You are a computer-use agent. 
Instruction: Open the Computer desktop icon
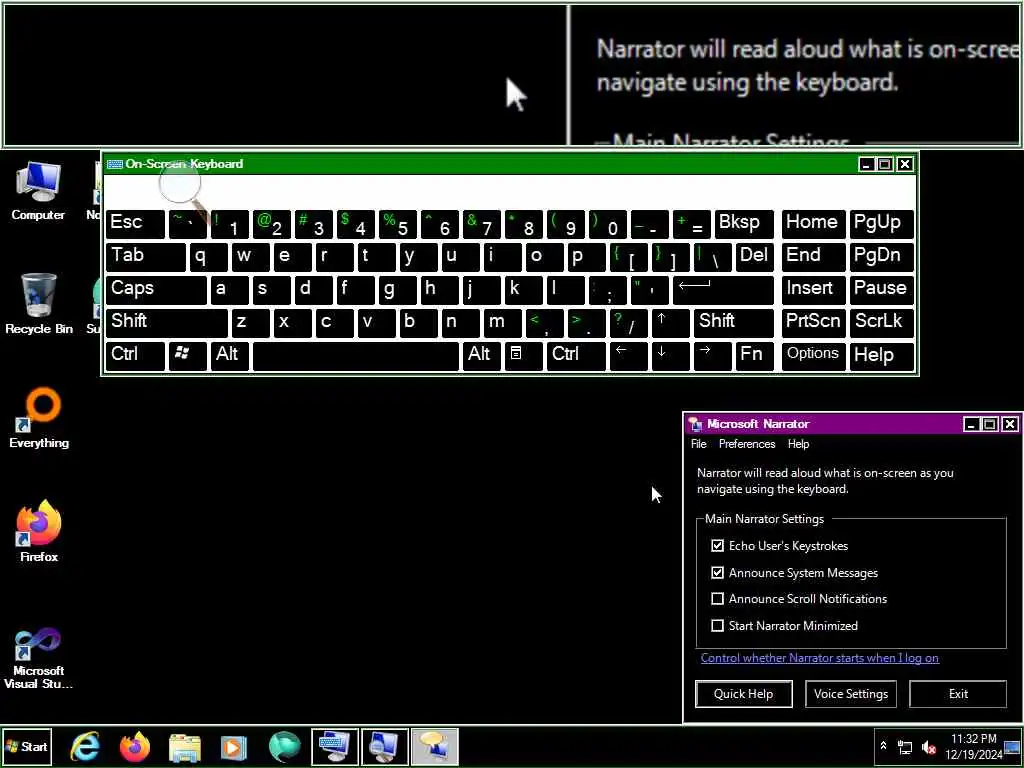(38, 191)
